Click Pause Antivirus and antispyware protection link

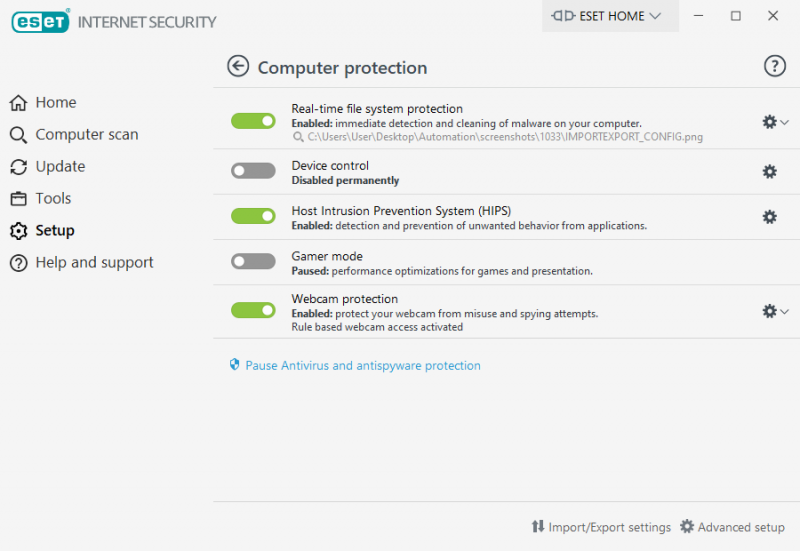(x=362, y=366)
